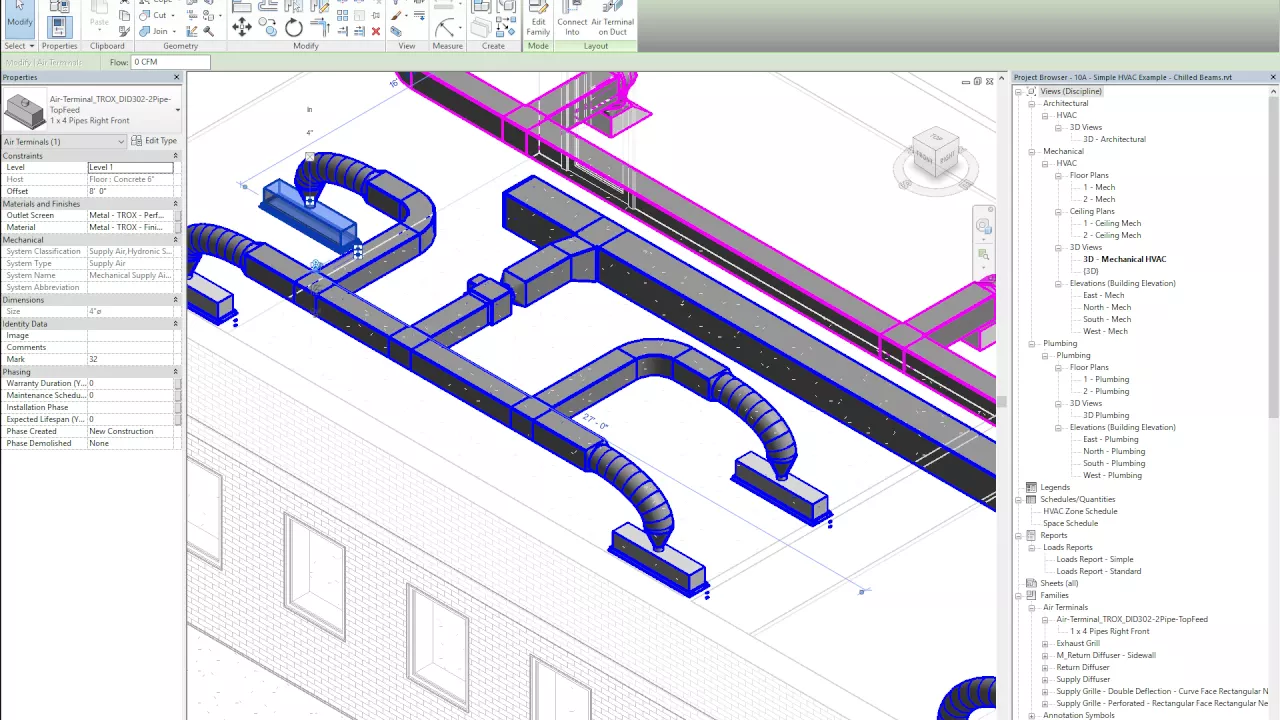Click the Connect Into tool
This screenshot has height=720, width=1280.
coord(572,20)
